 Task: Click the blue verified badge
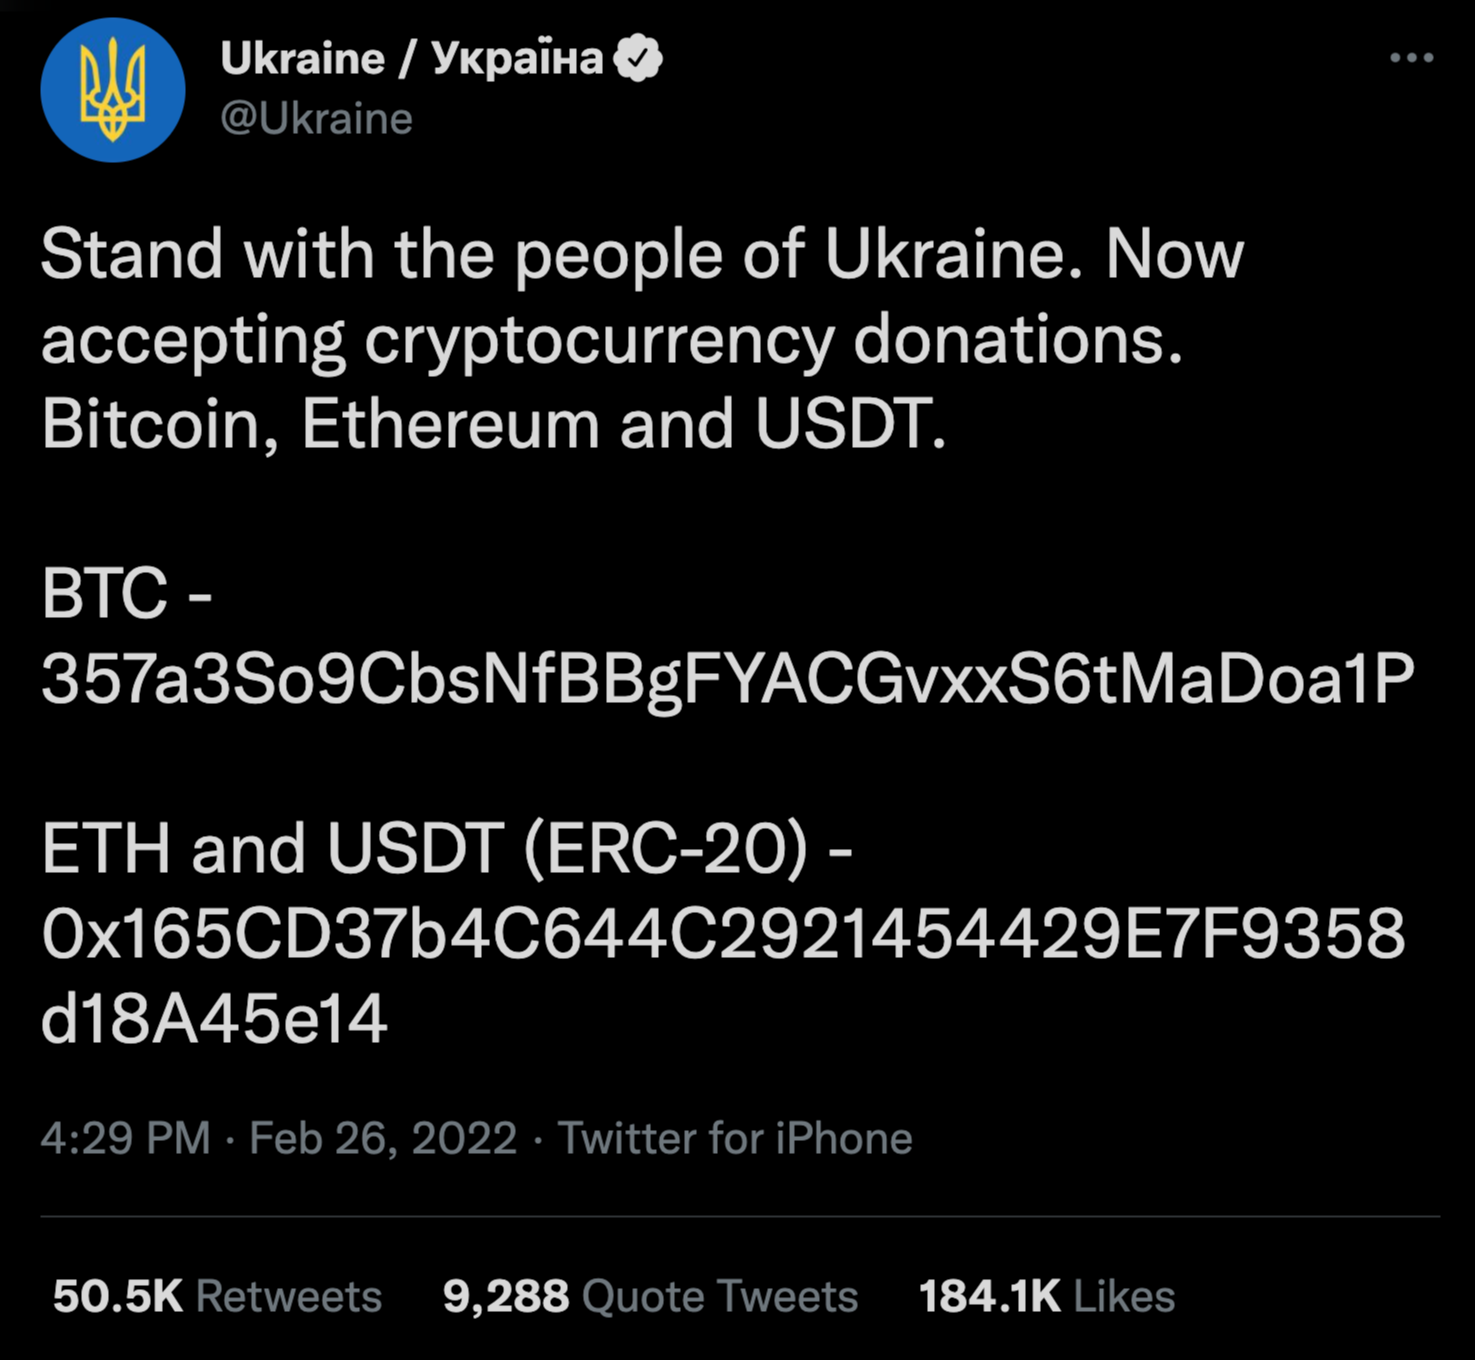(x=641, y=57)
